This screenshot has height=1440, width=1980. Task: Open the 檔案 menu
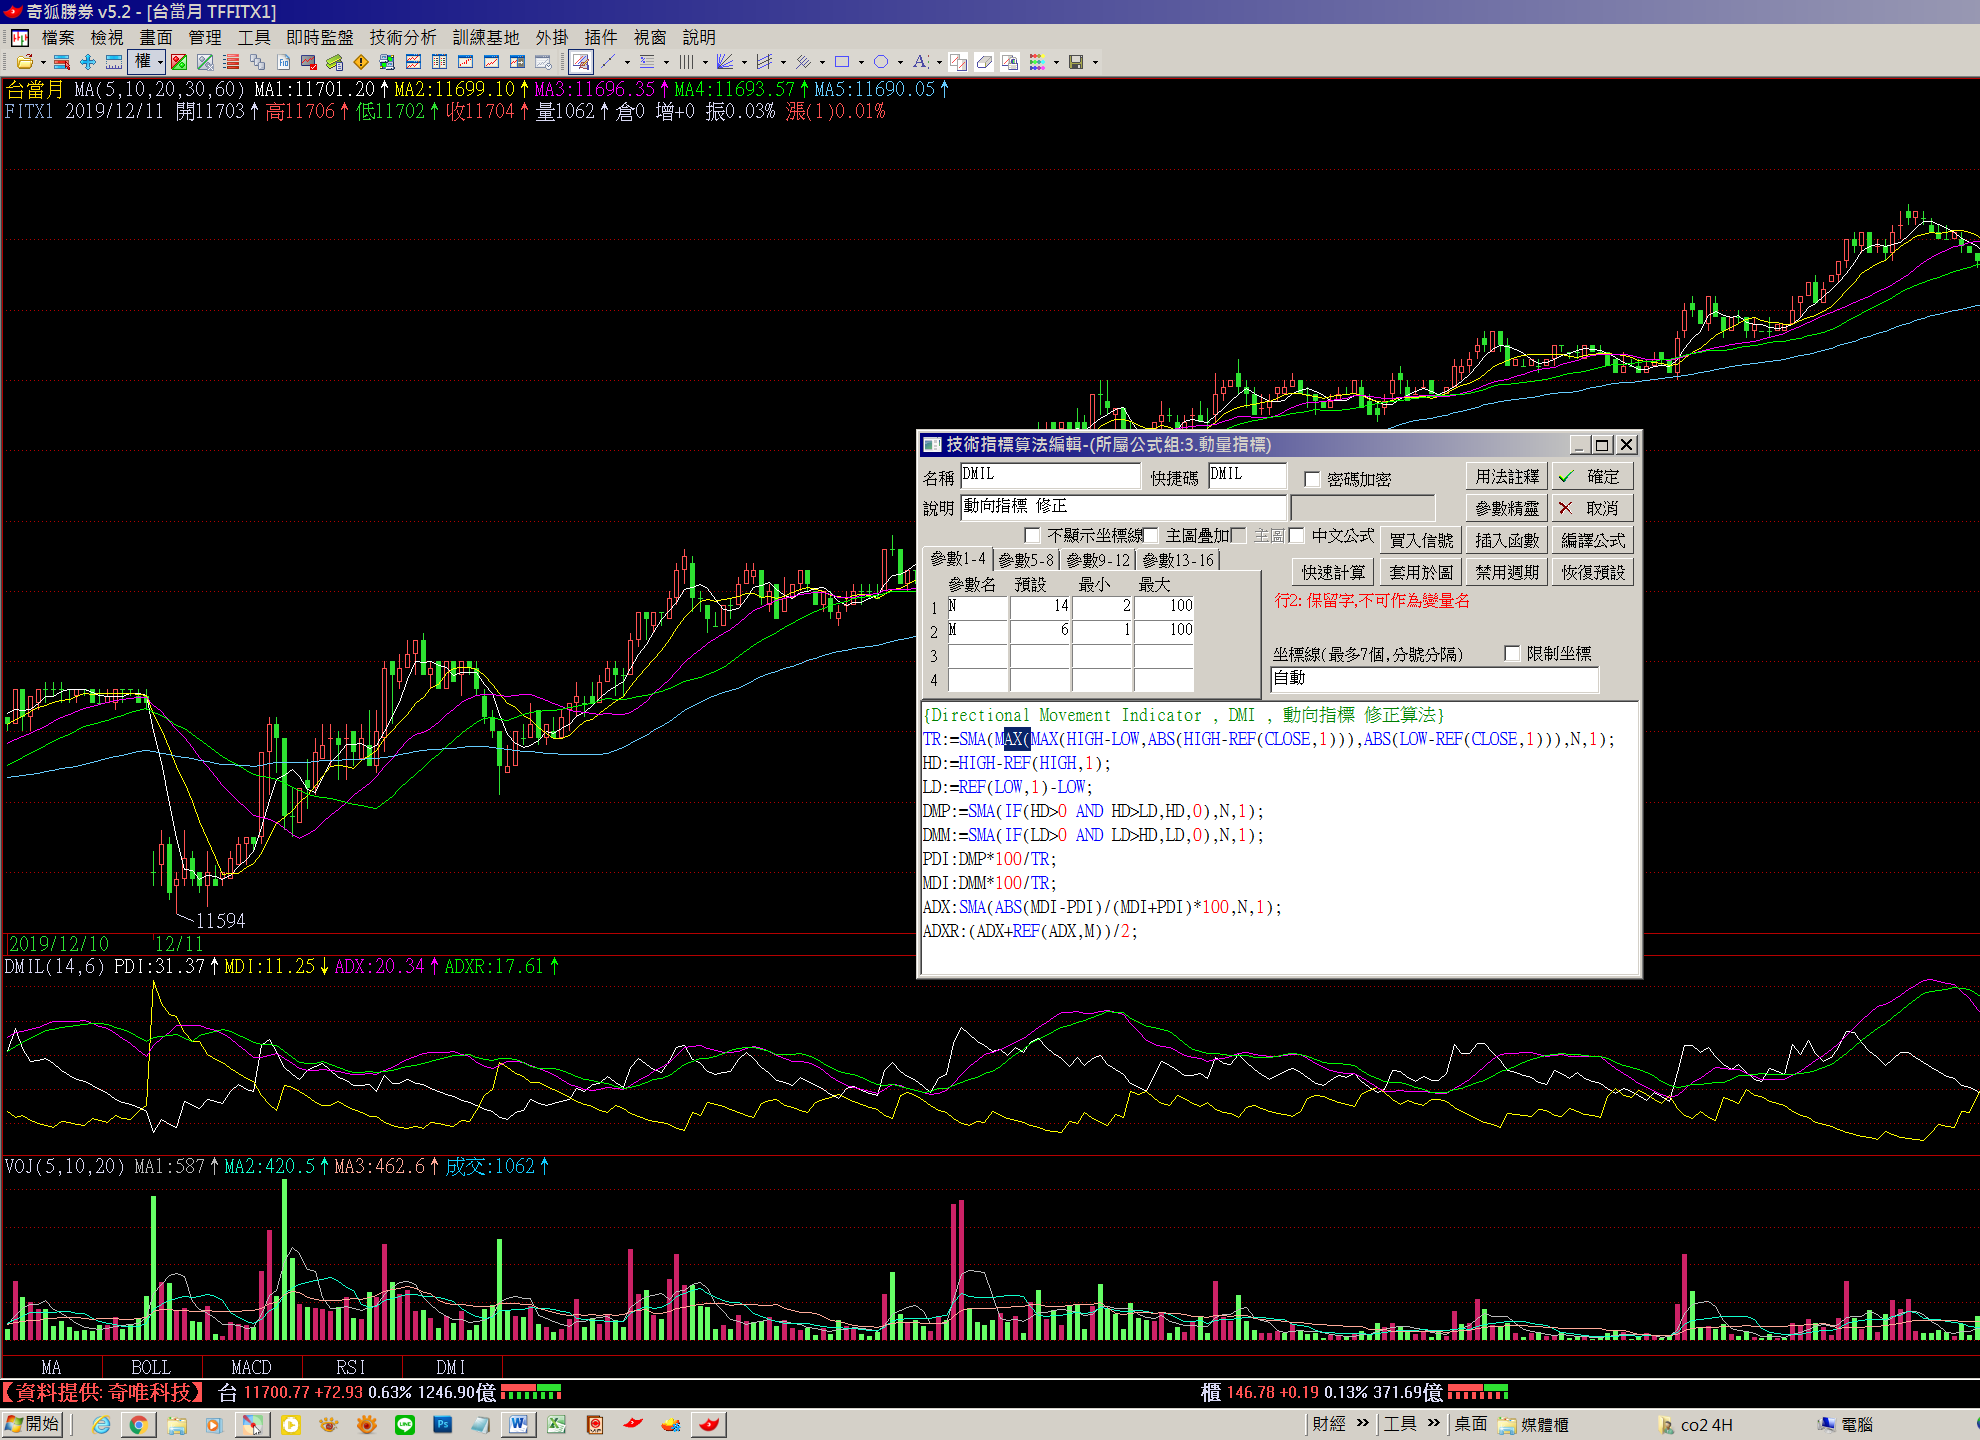[x=58, y=37]
